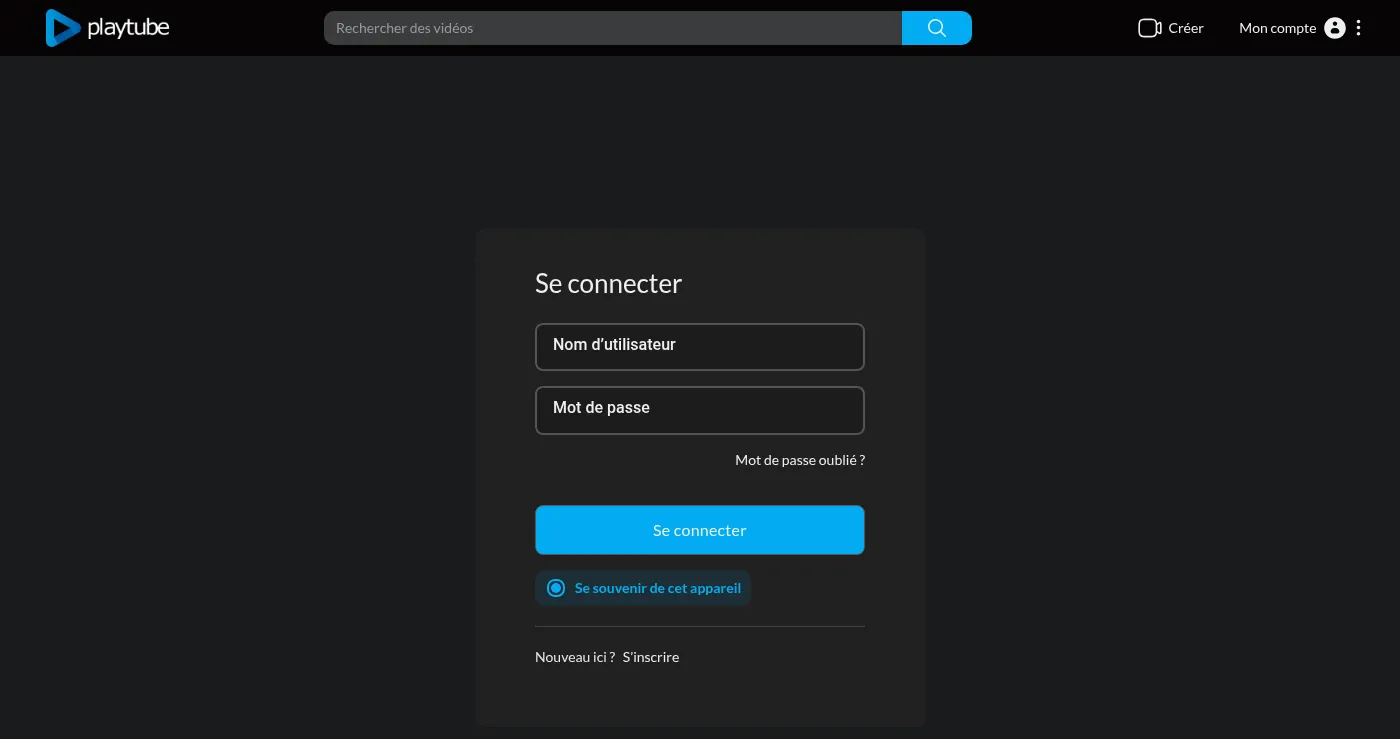Image resolution: width=1400 pixels, height=739 pixels.
Task: Toggle Se souvenir de cet appareil option
Action: click(x=643, y=588)
